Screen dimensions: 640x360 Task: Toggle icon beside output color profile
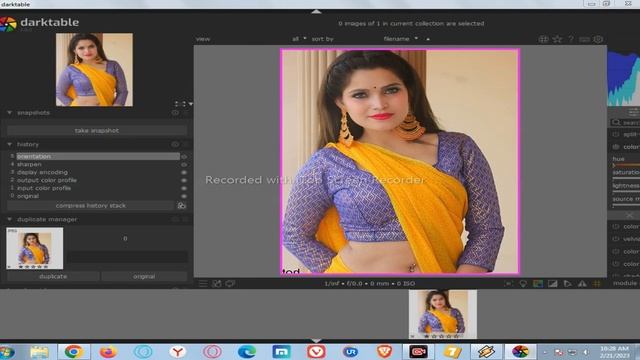coord(184,180)
